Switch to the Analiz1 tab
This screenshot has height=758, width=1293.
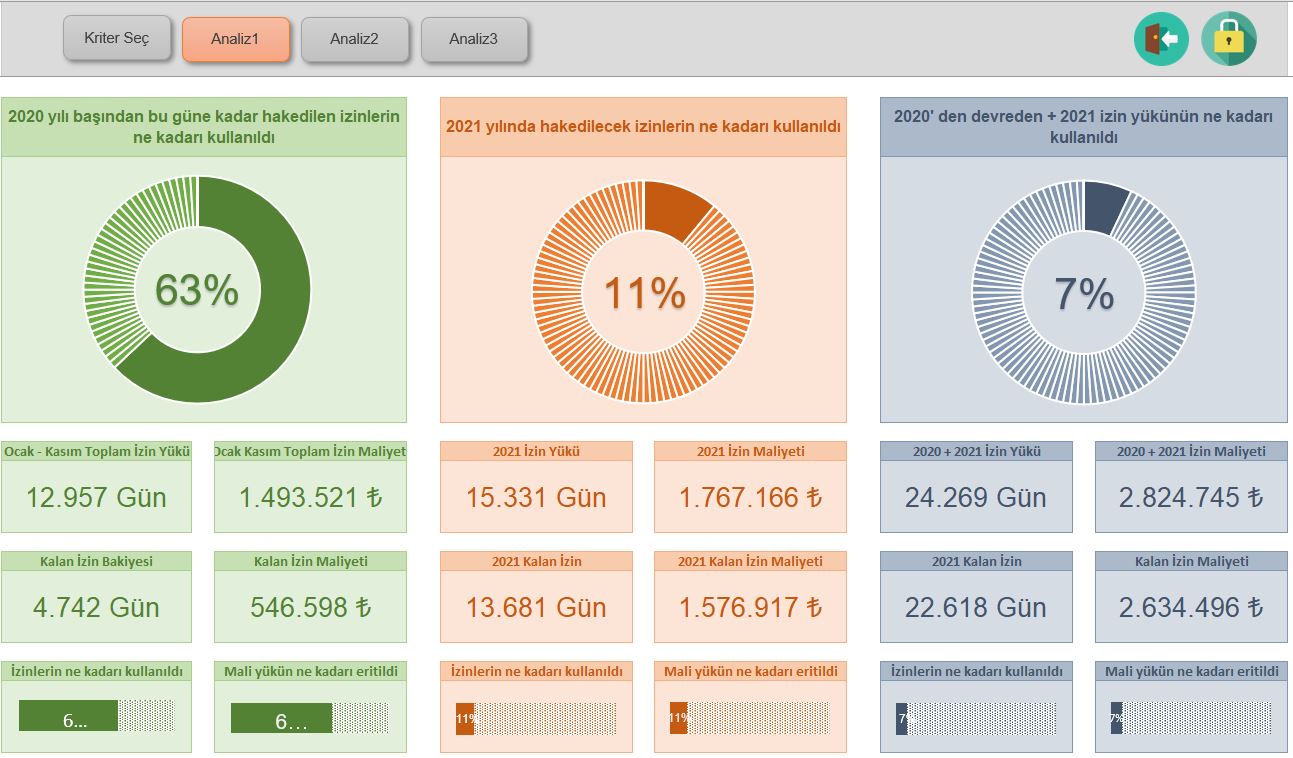pos(236,40)
